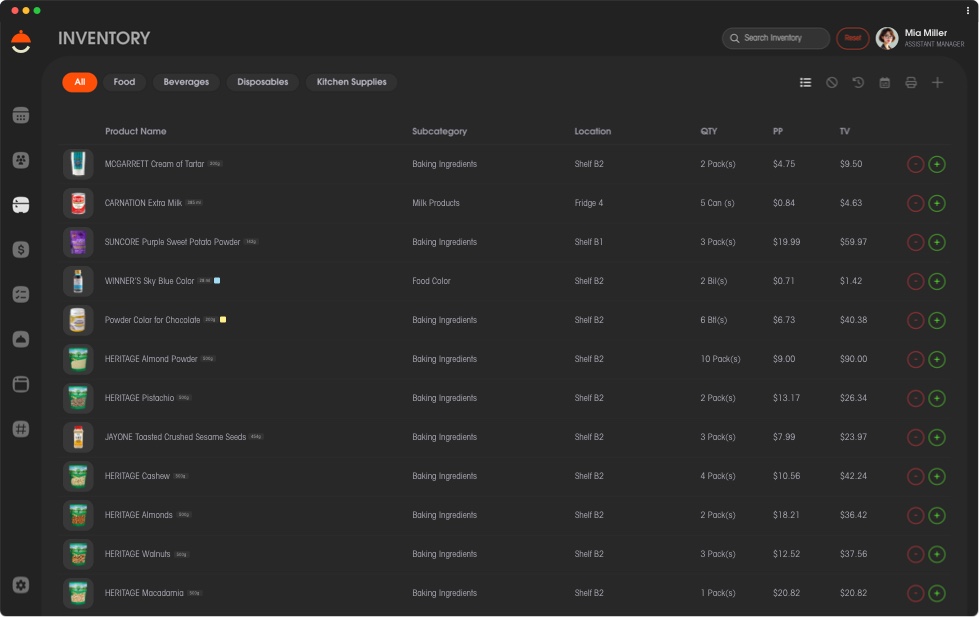Select the Beverages category tab
The height and width of the screenshot is (617, 979).
click(186, 82)
